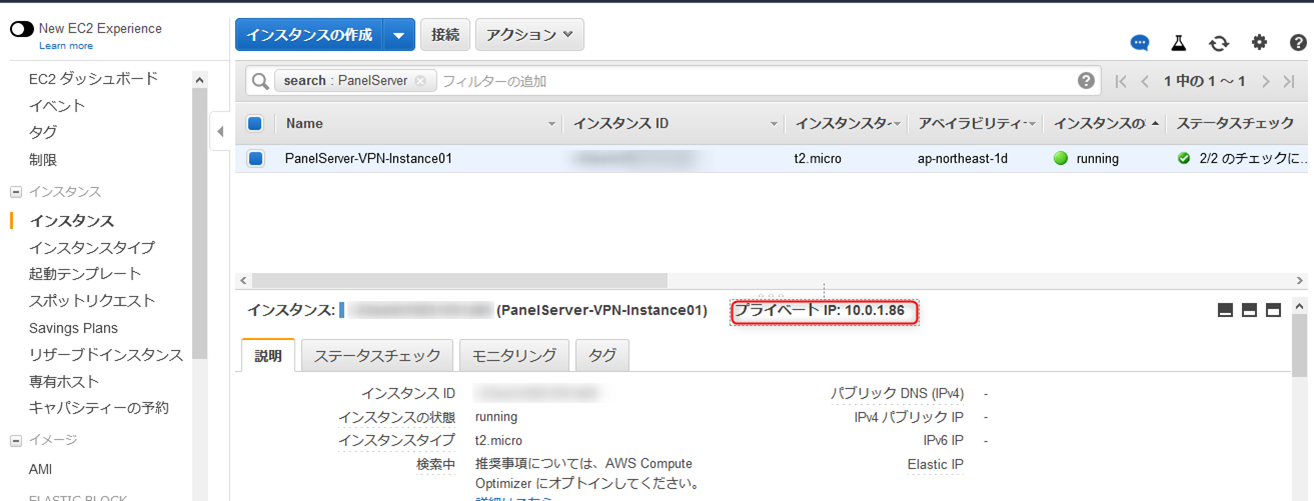Open the インスタンスタイプ column dropdown
The image size is (1314, 501).
click(897, 124)
